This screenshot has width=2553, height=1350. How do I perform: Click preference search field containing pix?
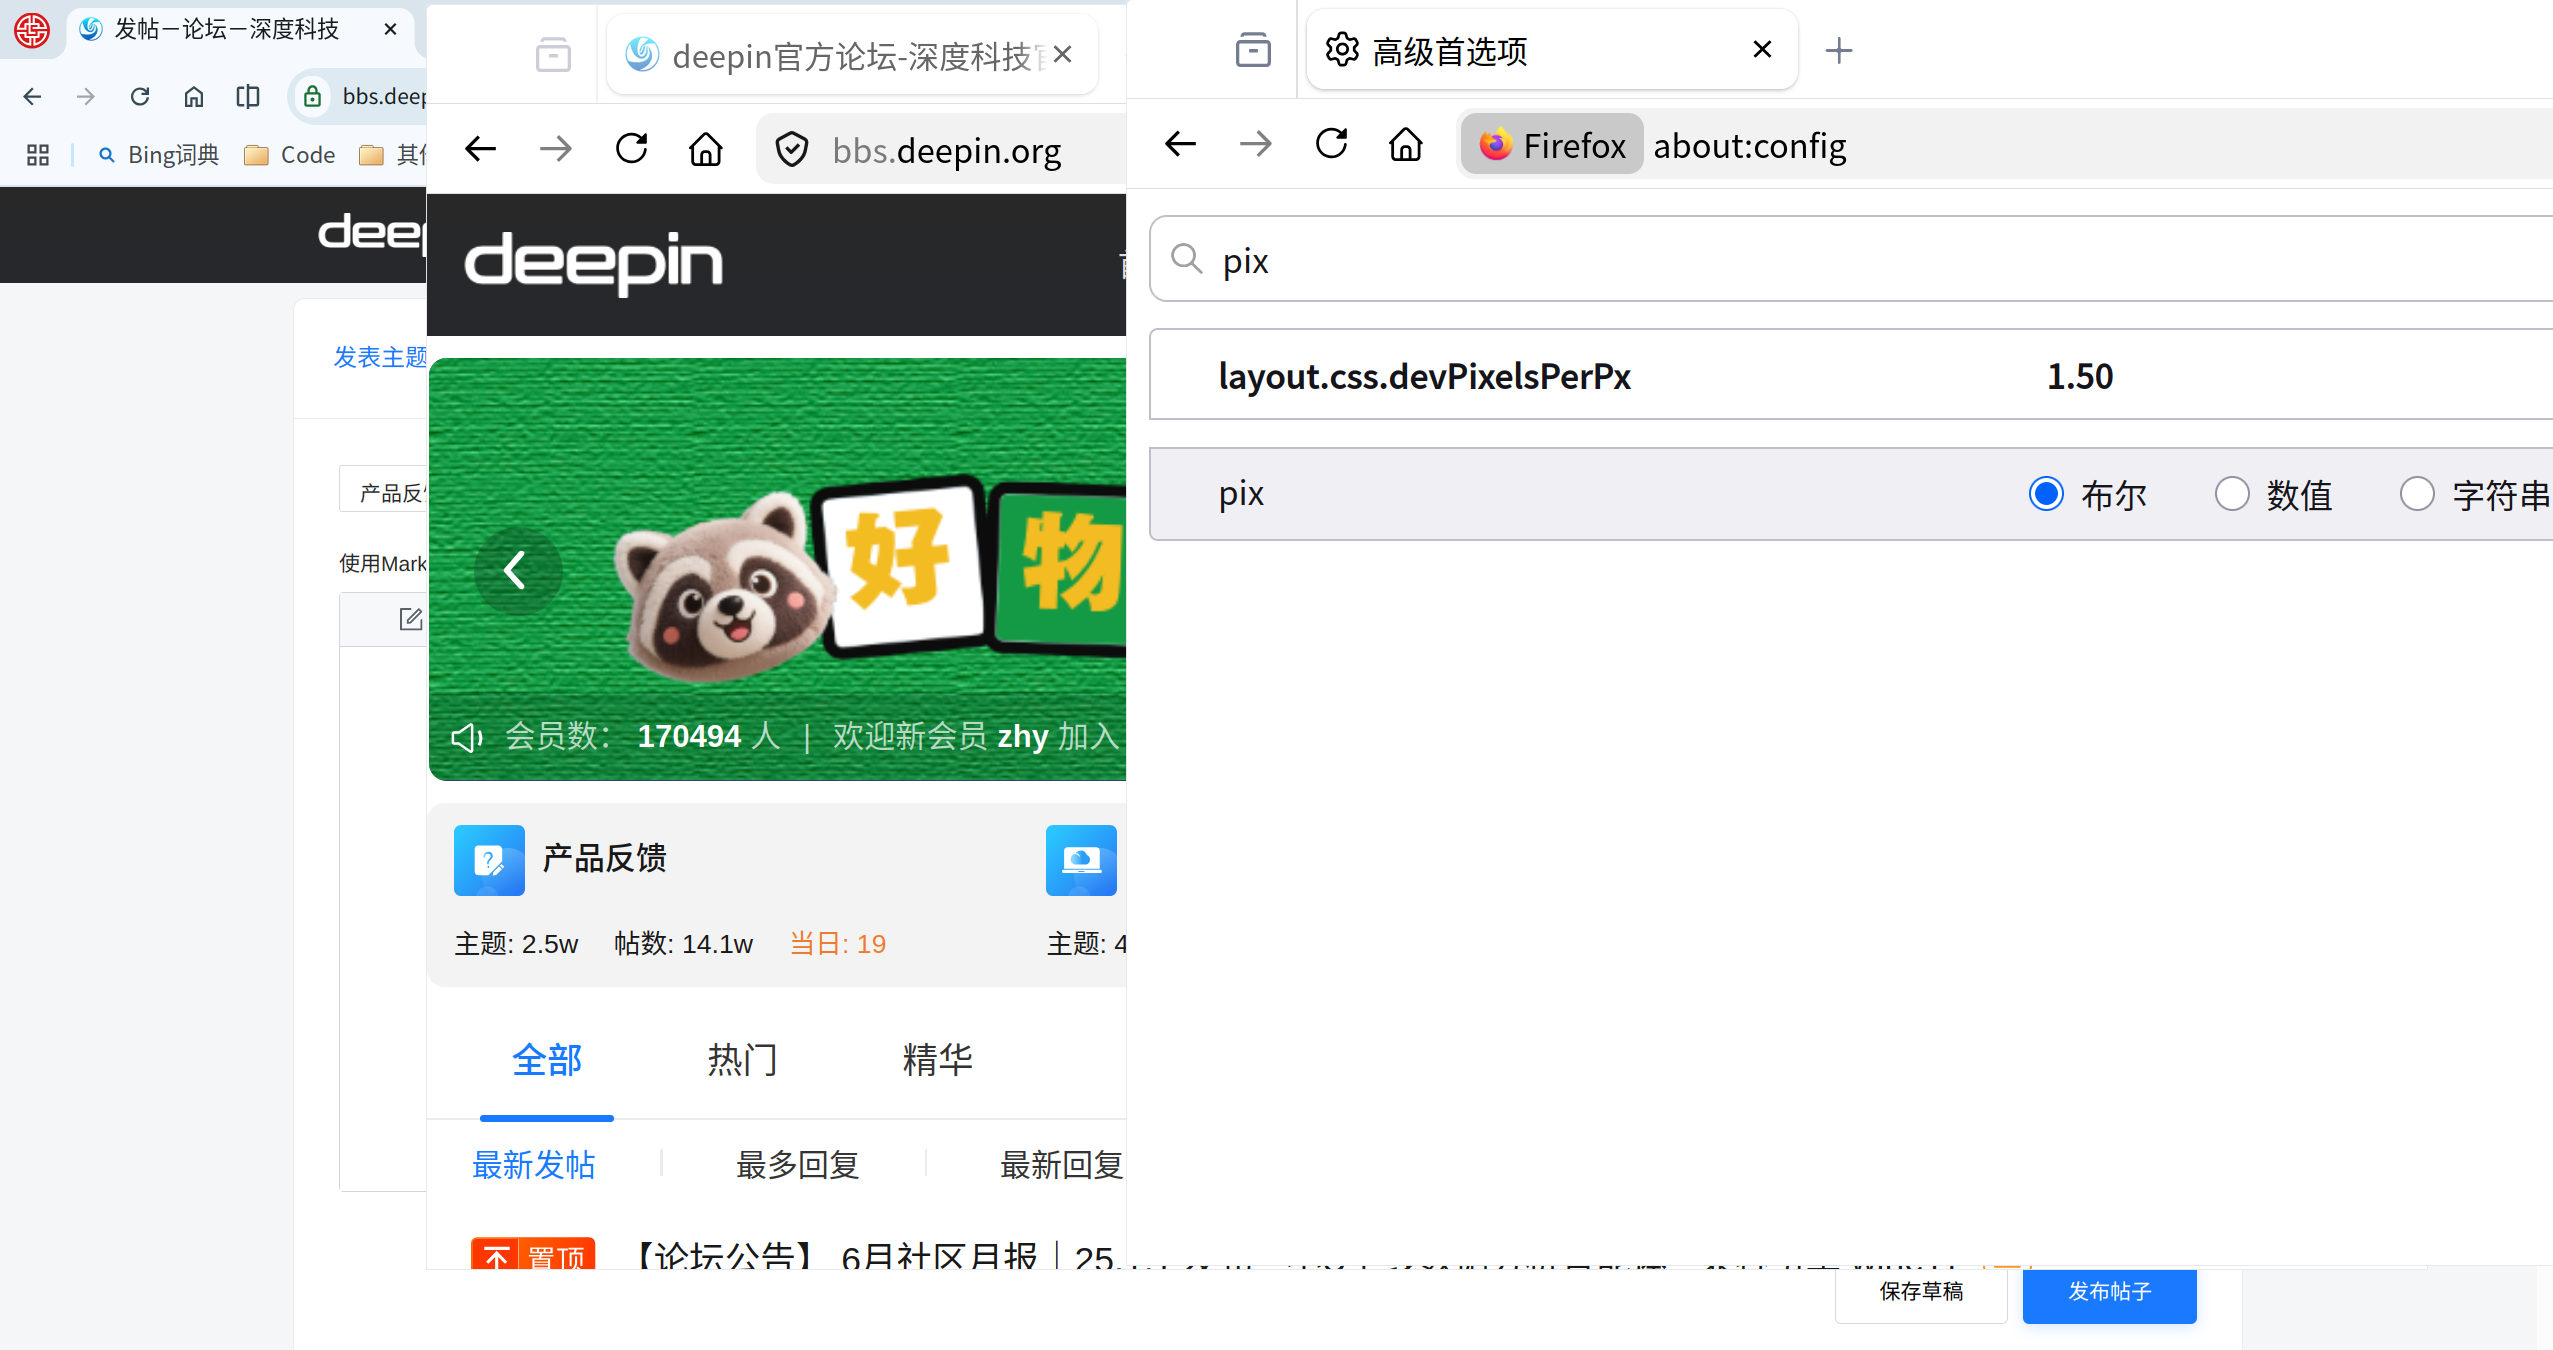coord(1852,259)
